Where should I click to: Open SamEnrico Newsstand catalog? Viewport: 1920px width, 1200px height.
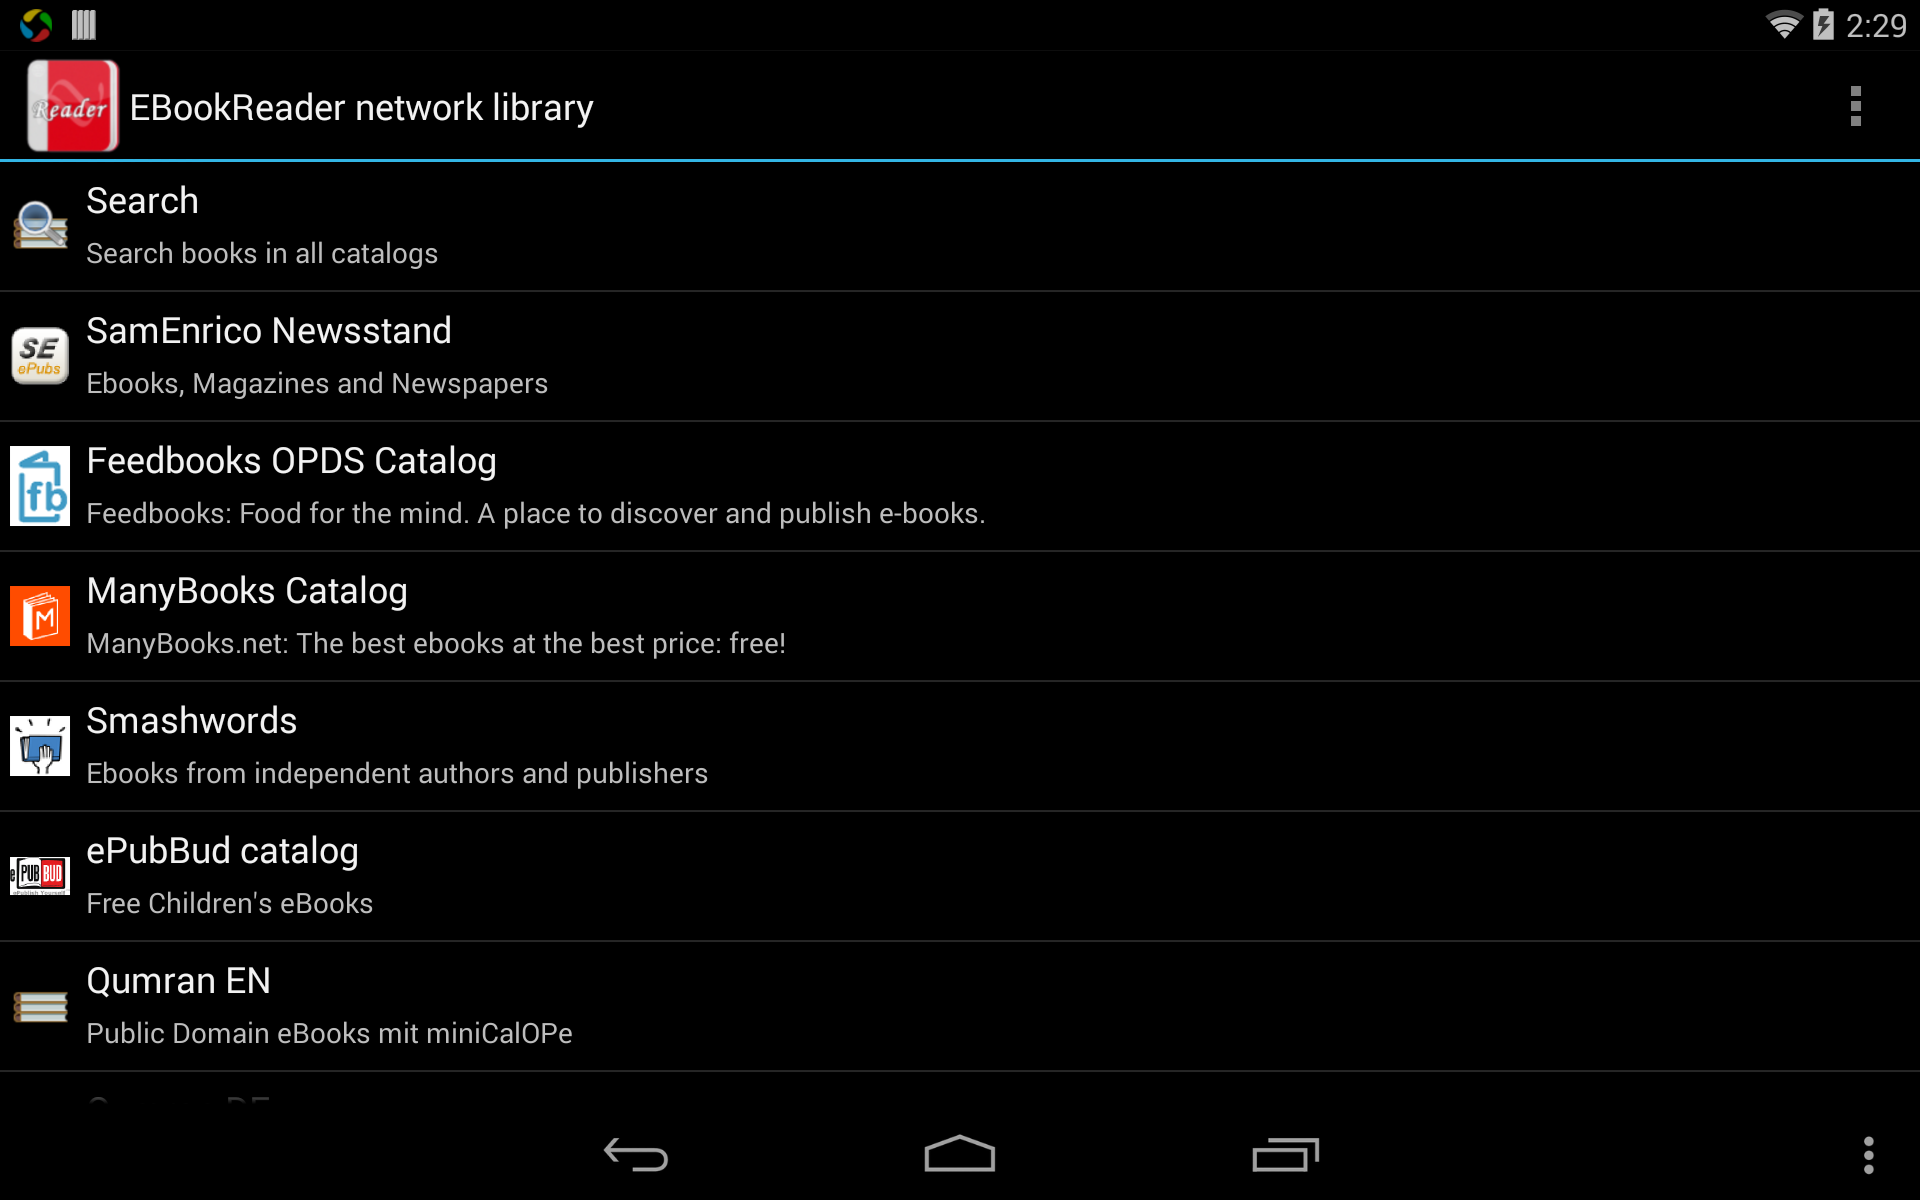(960, 356)
